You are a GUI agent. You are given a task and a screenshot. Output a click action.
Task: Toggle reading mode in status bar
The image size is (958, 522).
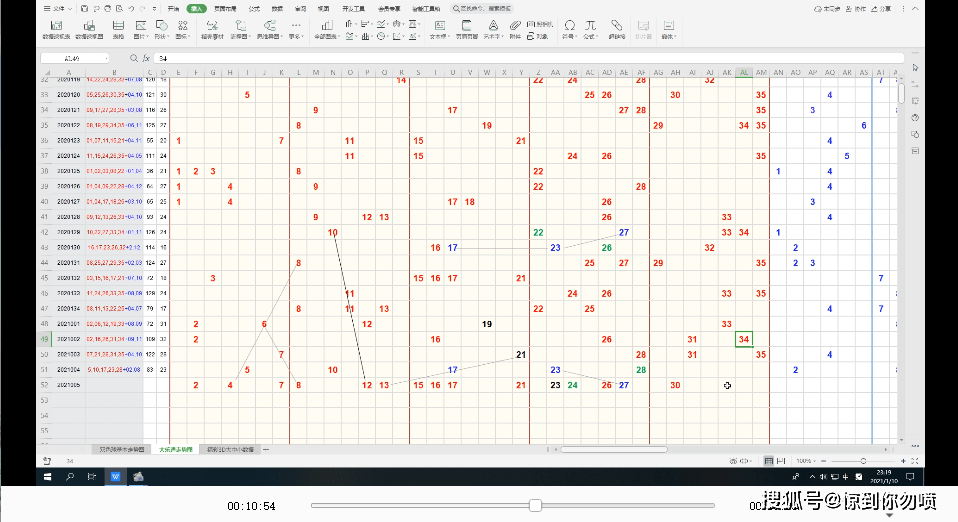click(x=745, y=461)
